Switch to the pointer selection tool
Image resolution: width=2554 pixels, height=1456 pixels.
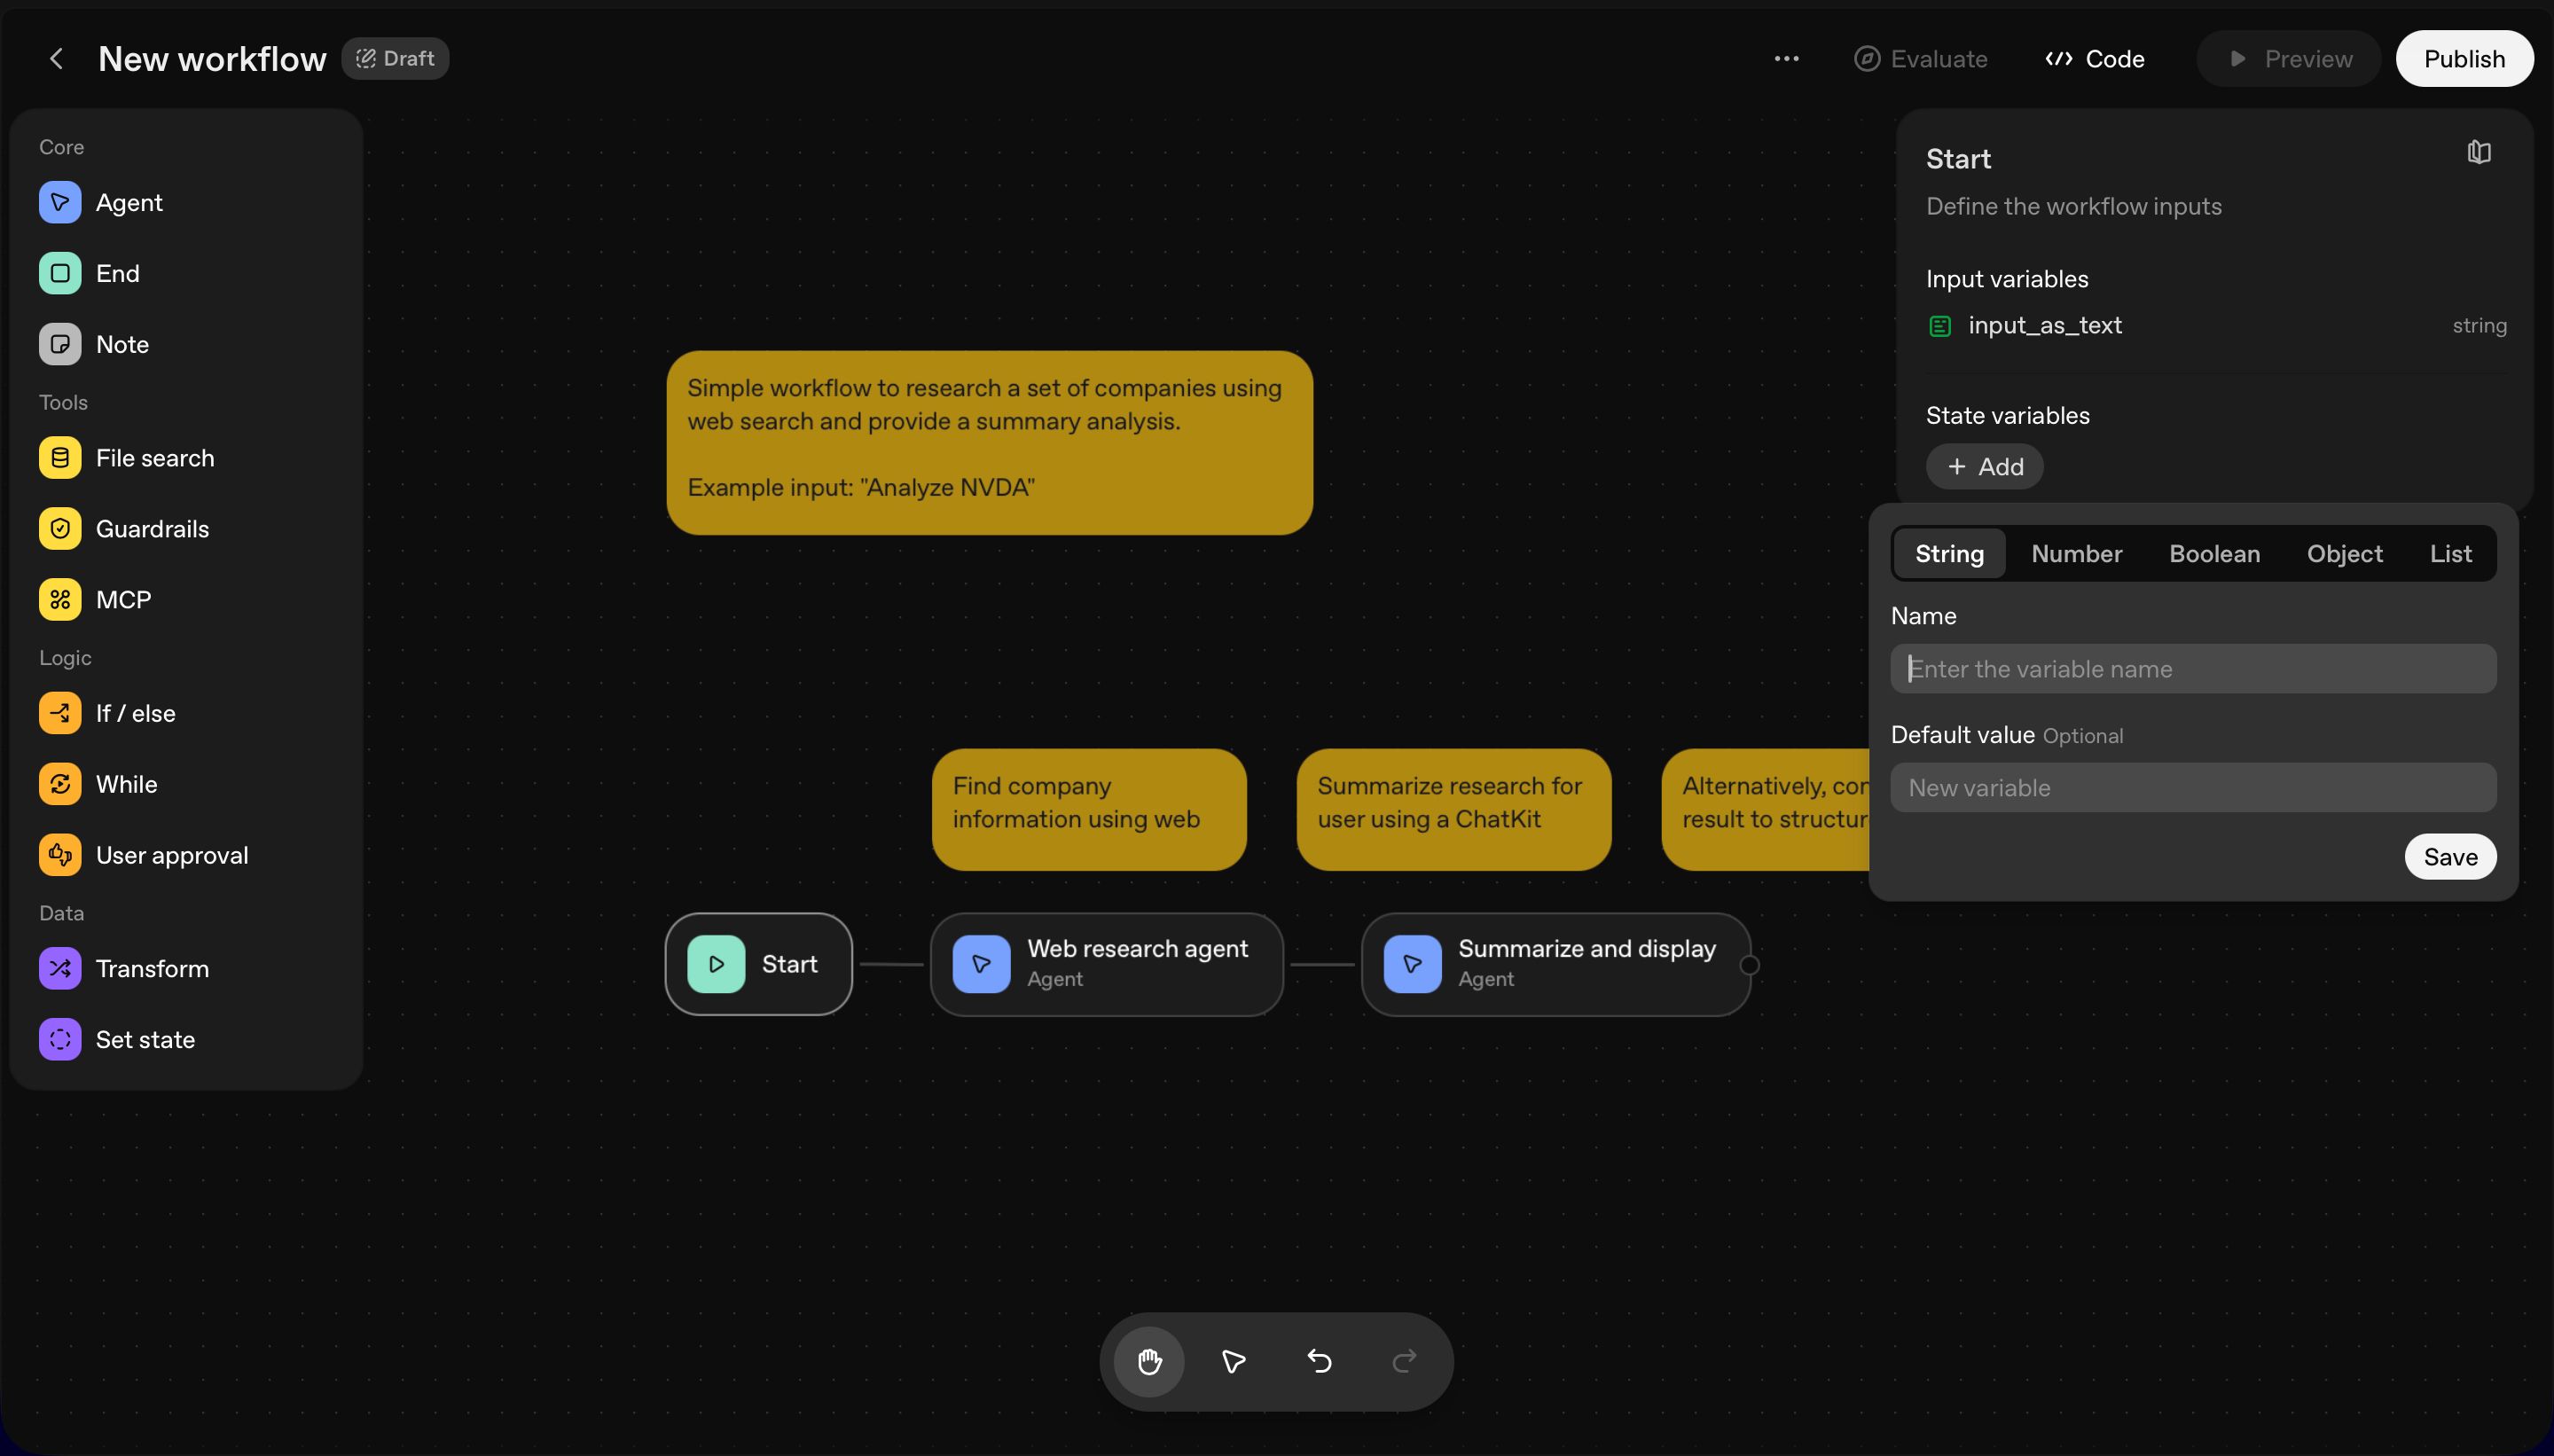pyautogui.click(x=1234, y=1361)
